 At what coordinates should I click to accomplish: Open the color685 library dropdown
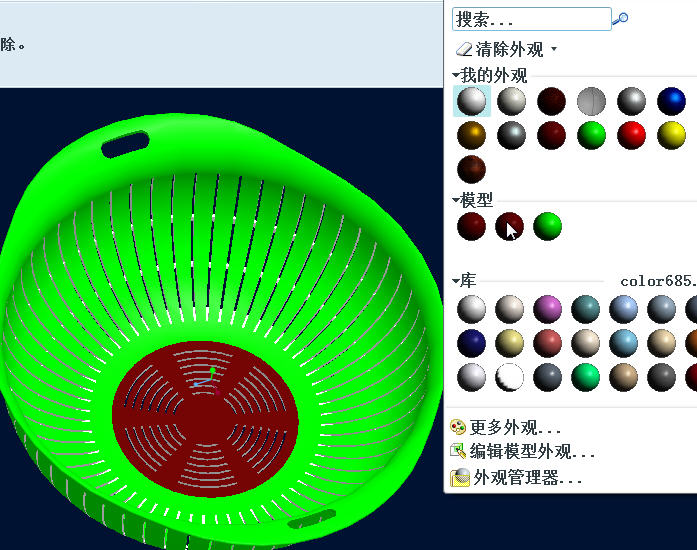658,281
